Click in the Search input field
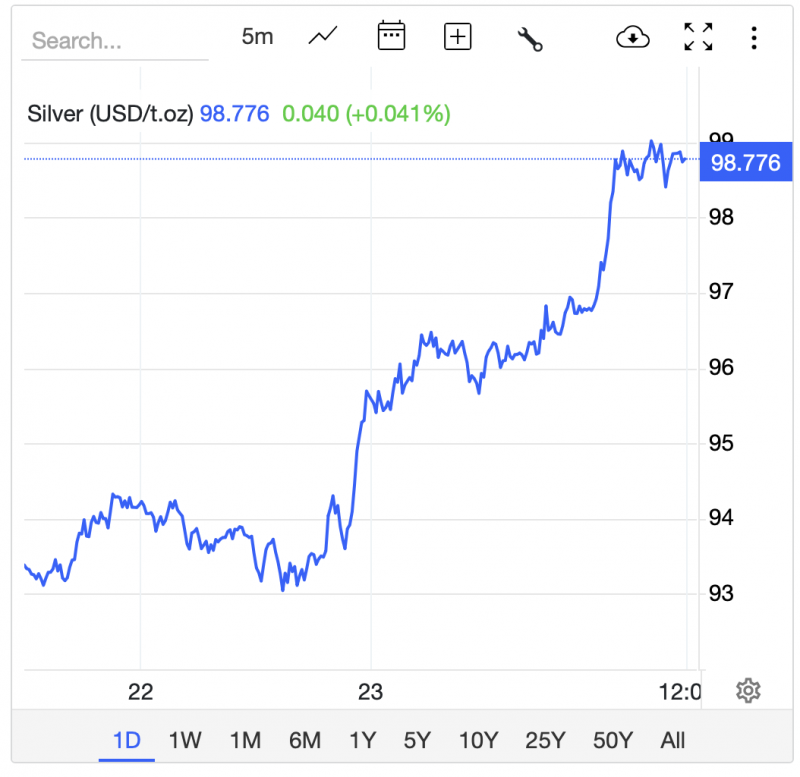800x777 pixels. [115, 41]
